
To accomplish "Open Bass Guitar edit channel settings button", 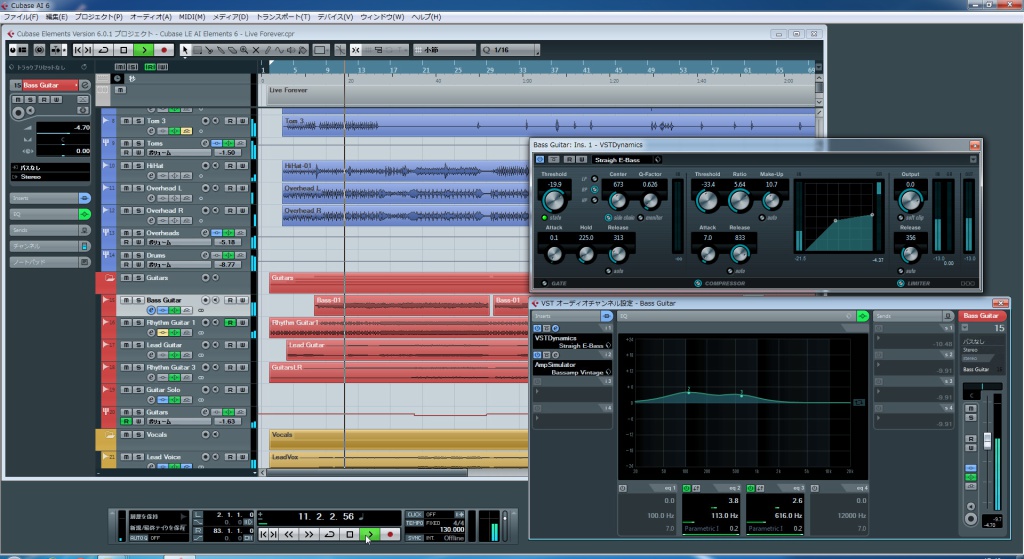I will (85, 85).
